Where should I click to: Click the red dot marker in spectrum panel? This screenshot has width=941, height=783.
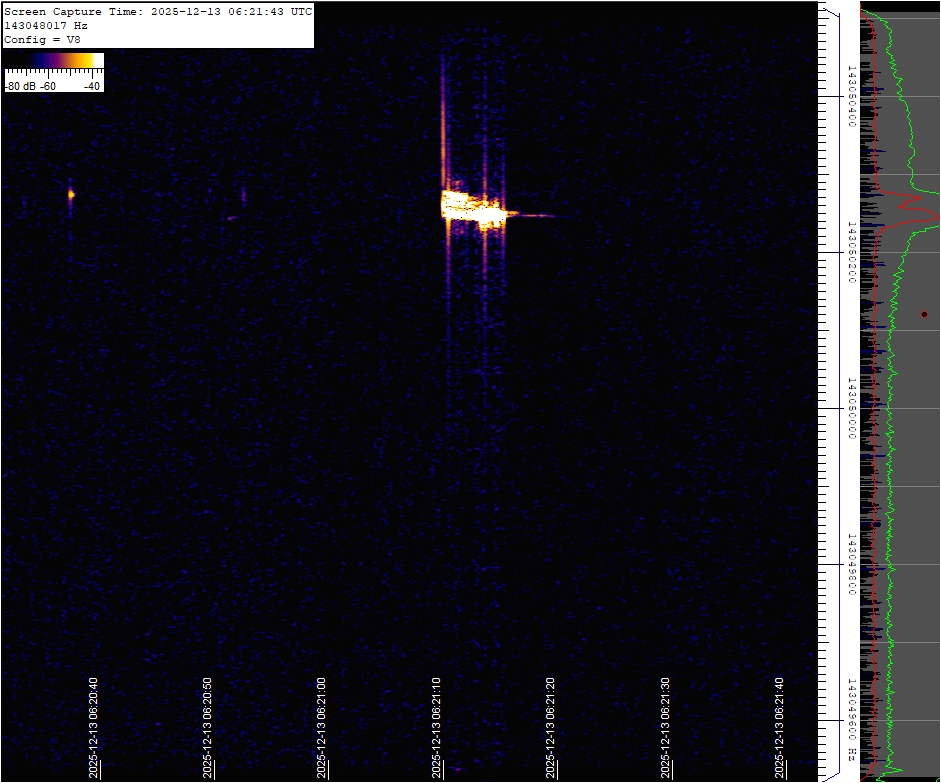coord(924,314)
